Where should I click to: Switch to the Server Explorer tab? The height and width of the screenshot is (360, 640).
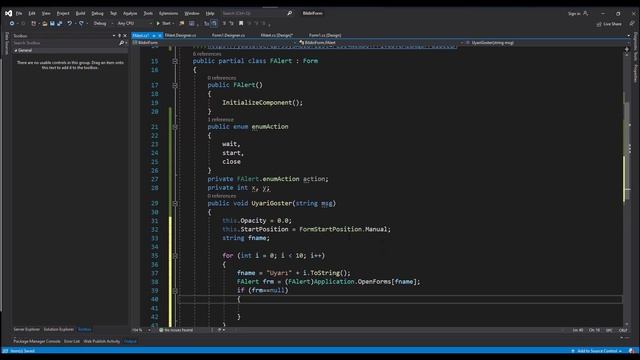[27, 329]
